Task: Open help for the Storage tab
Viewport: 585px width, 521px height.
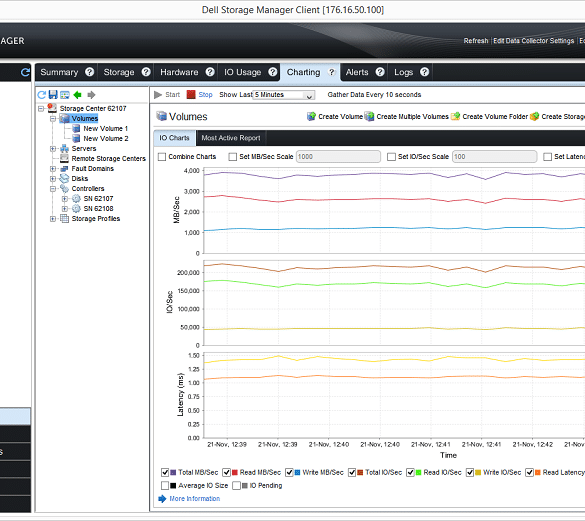Action: tap(146, 72)
